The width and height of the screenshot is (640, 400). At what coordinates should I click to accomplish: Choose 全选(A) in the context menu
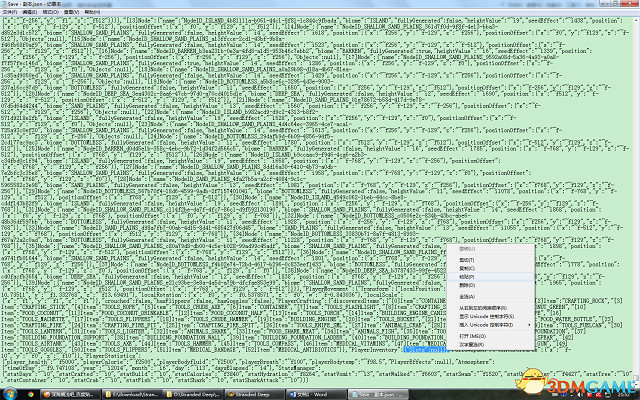467,296
